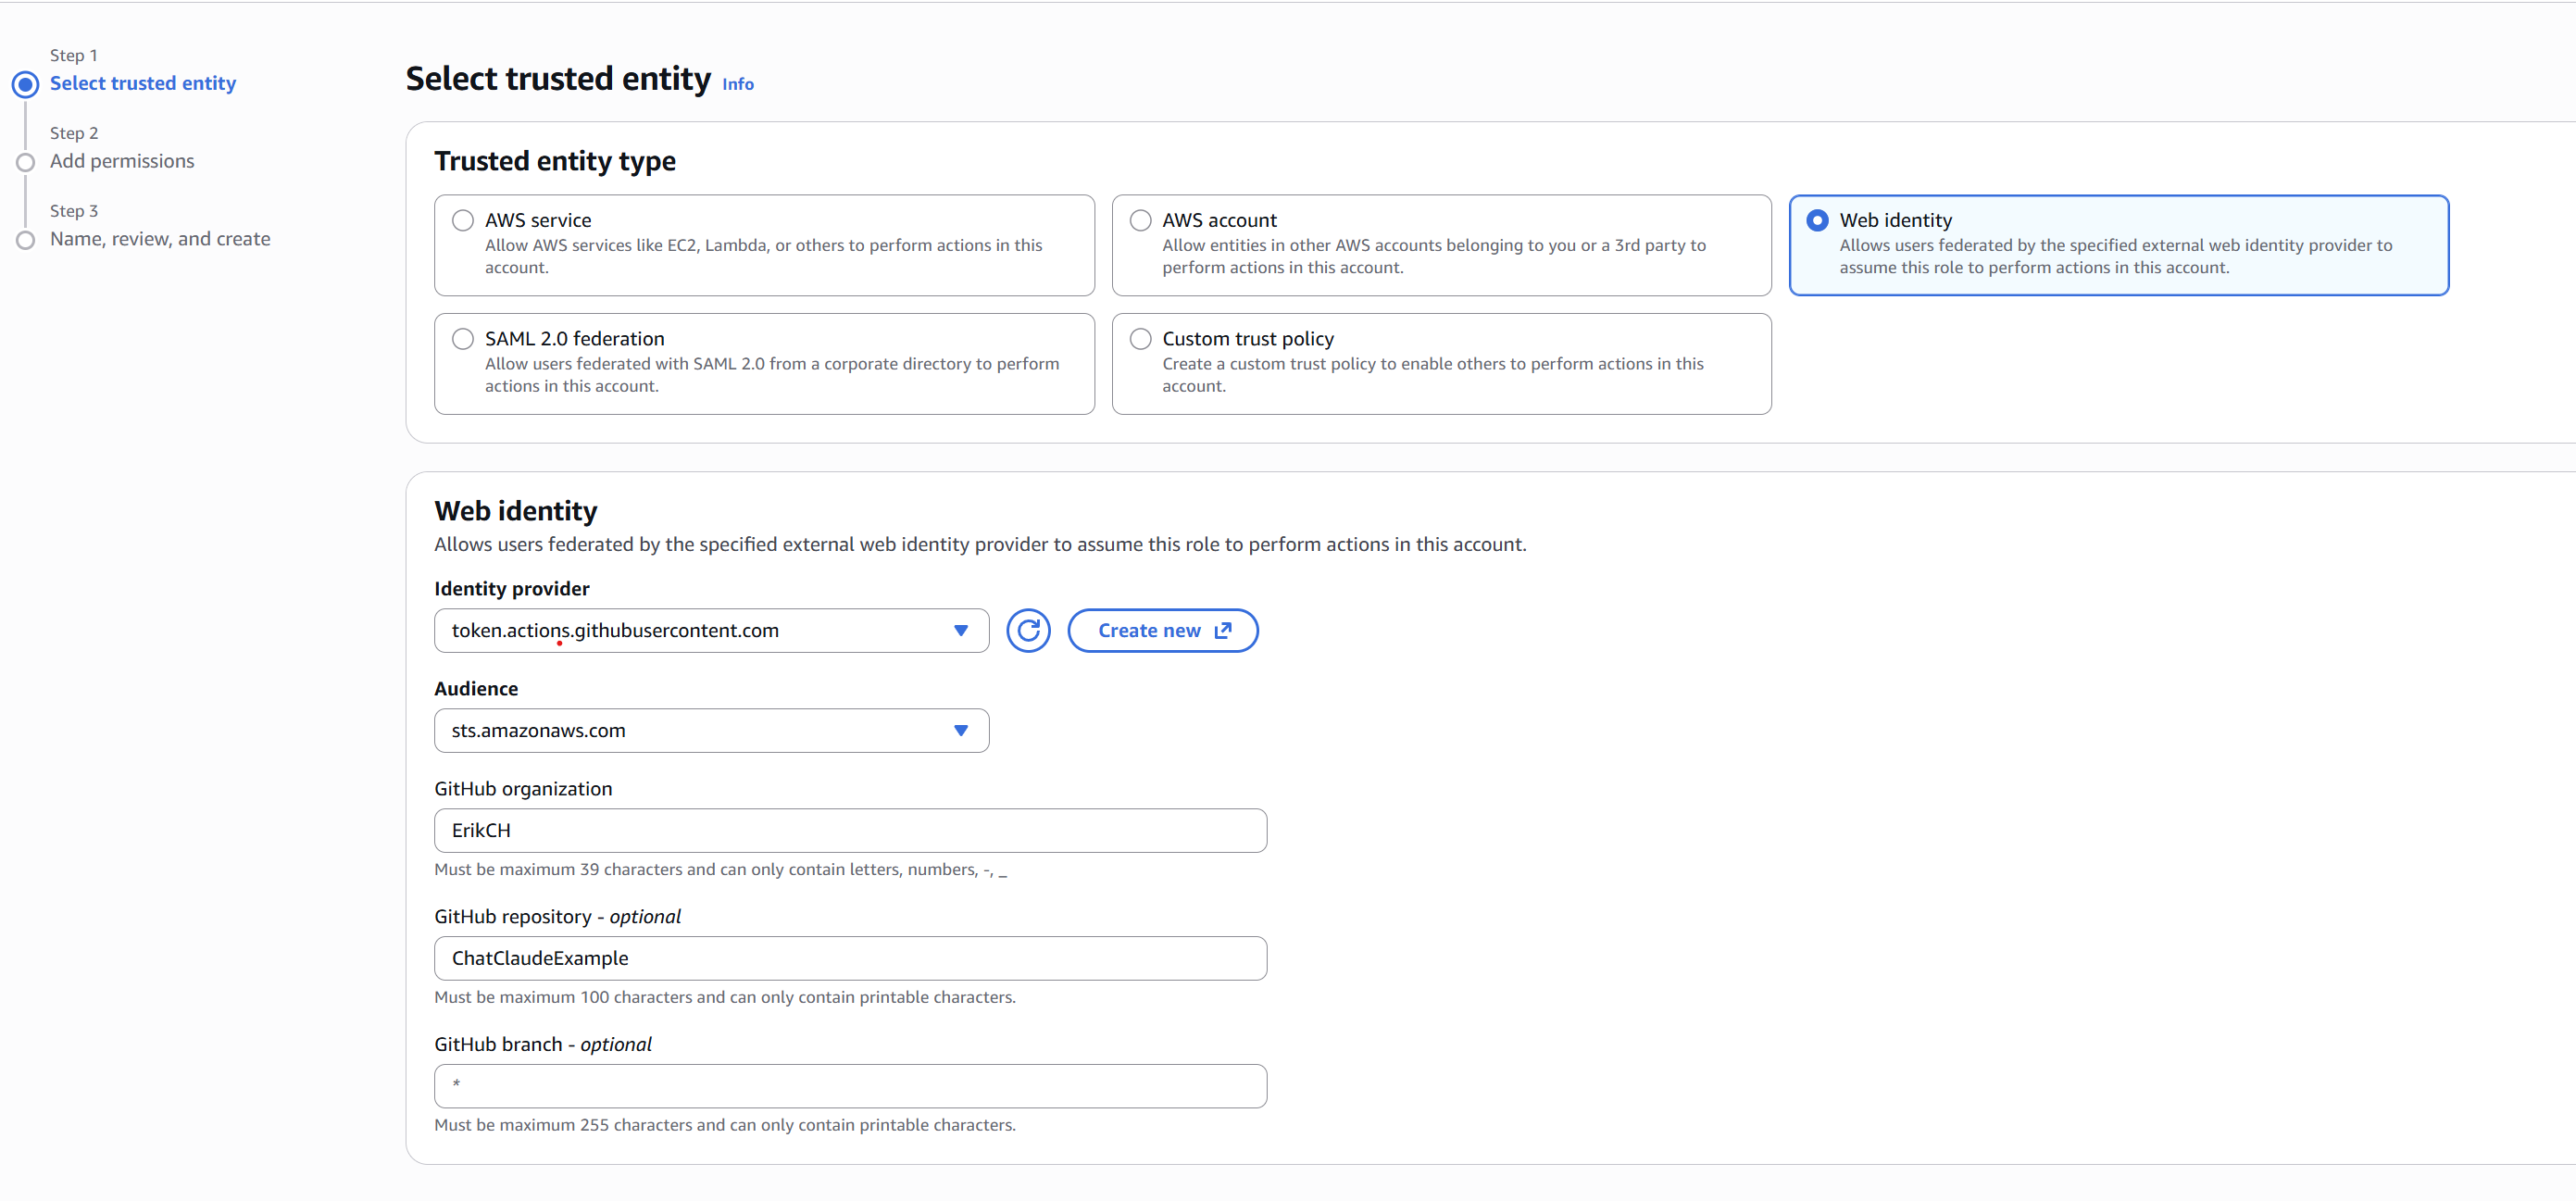Open the Identity provider dropdown
This screenshot has height=1201, width=2576.
tap(711, 631)
